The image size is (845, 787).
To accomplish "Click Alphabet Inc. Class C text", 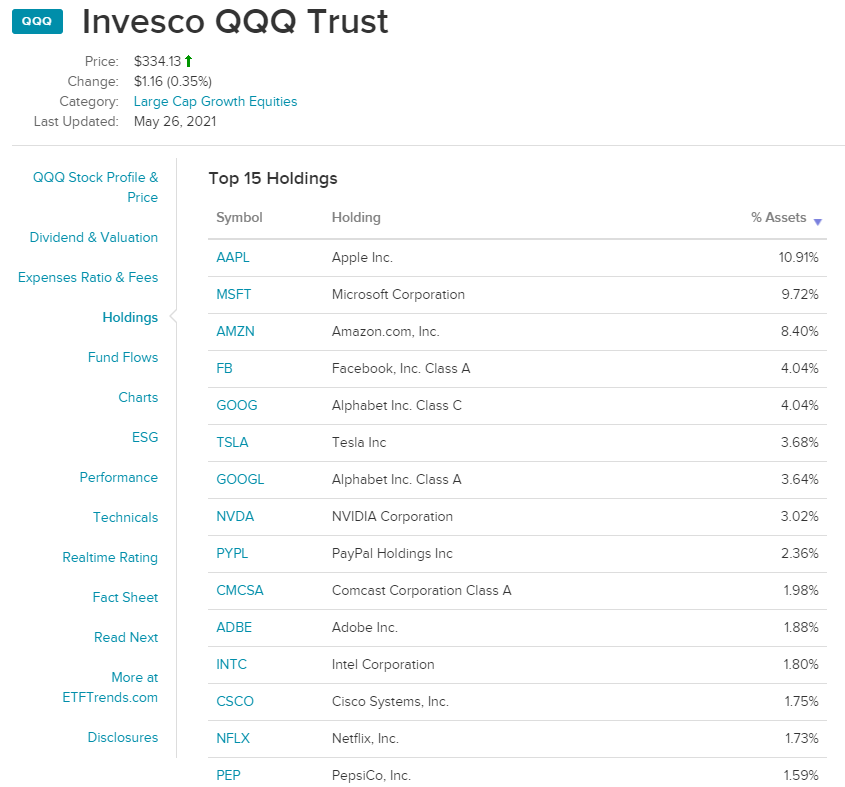I will (x=397, y=405).
